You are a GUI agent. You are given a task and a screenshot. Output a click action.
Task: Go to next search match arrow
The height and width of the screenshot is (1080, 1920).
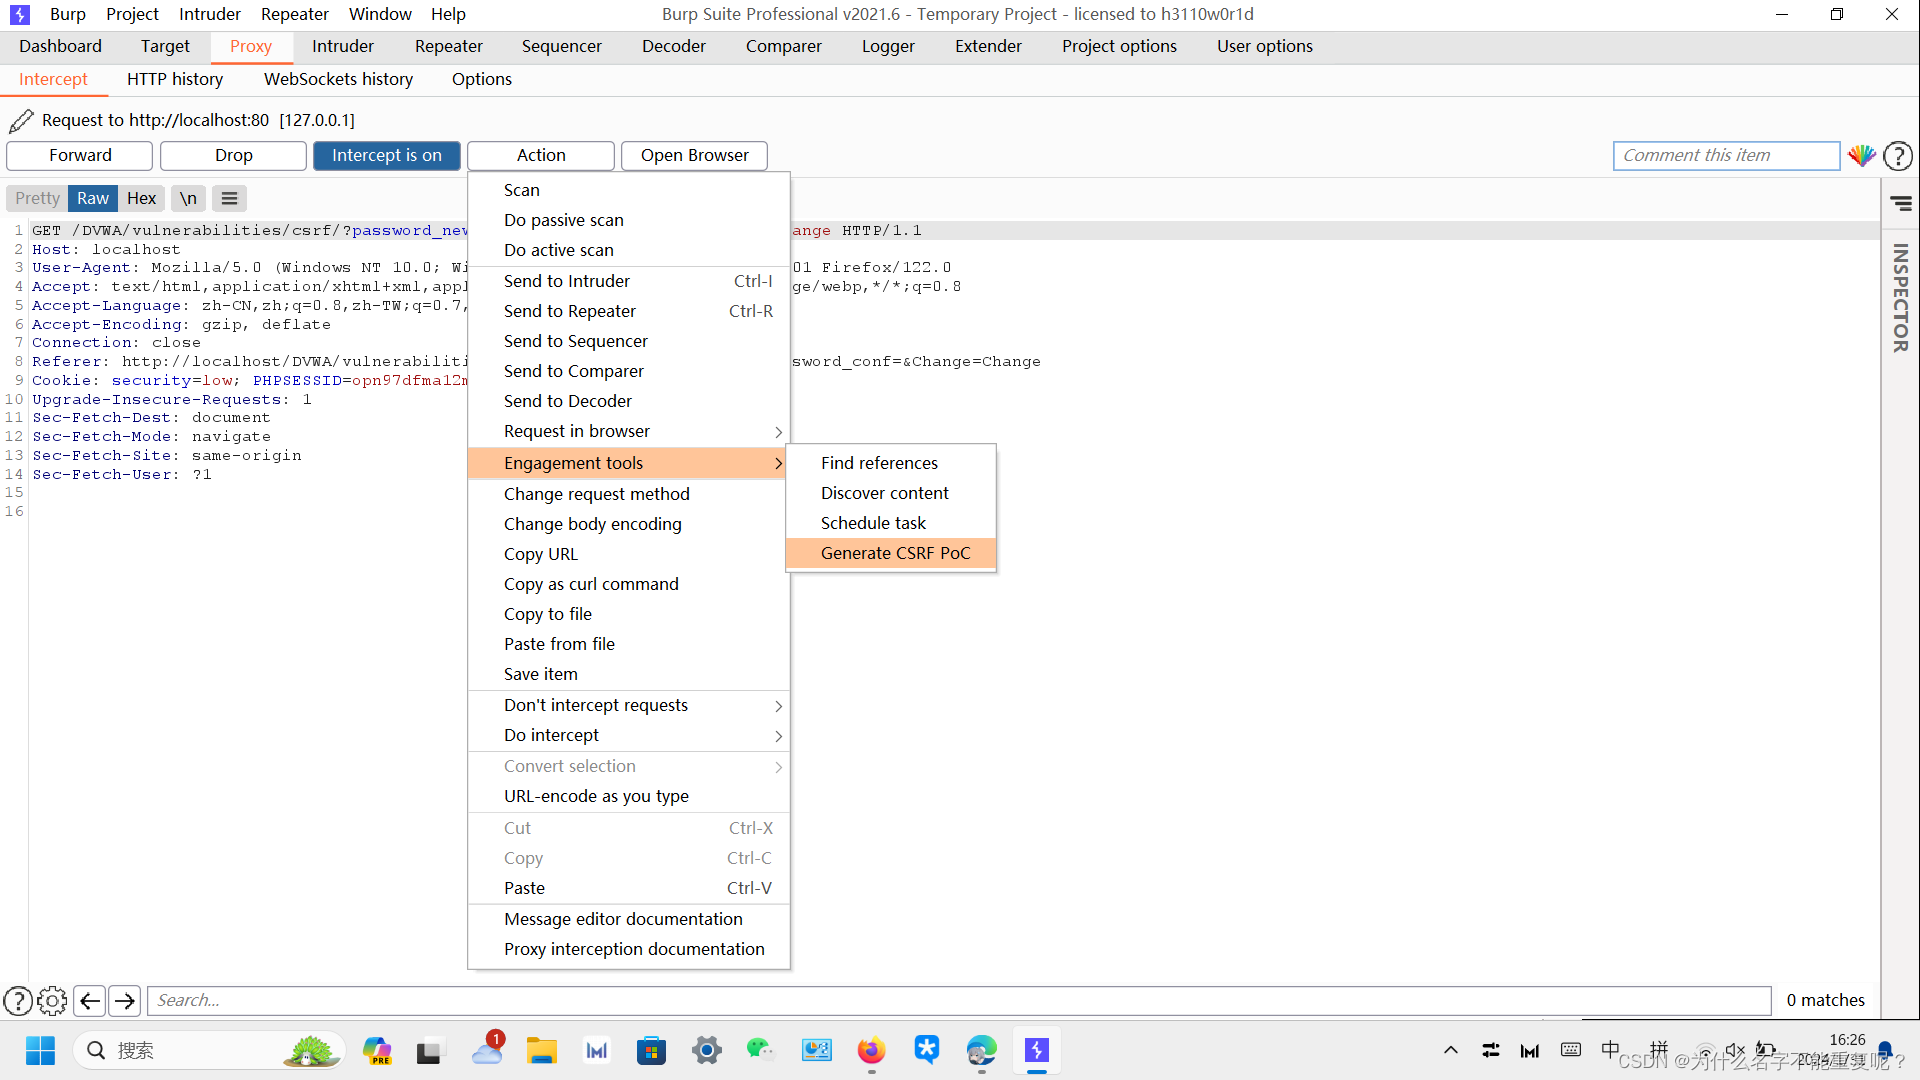(125, 1000)
